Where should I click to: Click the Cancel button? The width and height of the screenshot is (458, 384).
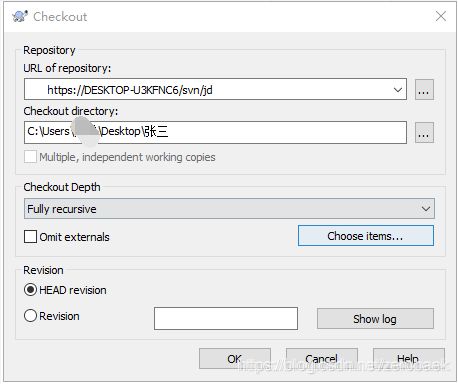point(322,359)
